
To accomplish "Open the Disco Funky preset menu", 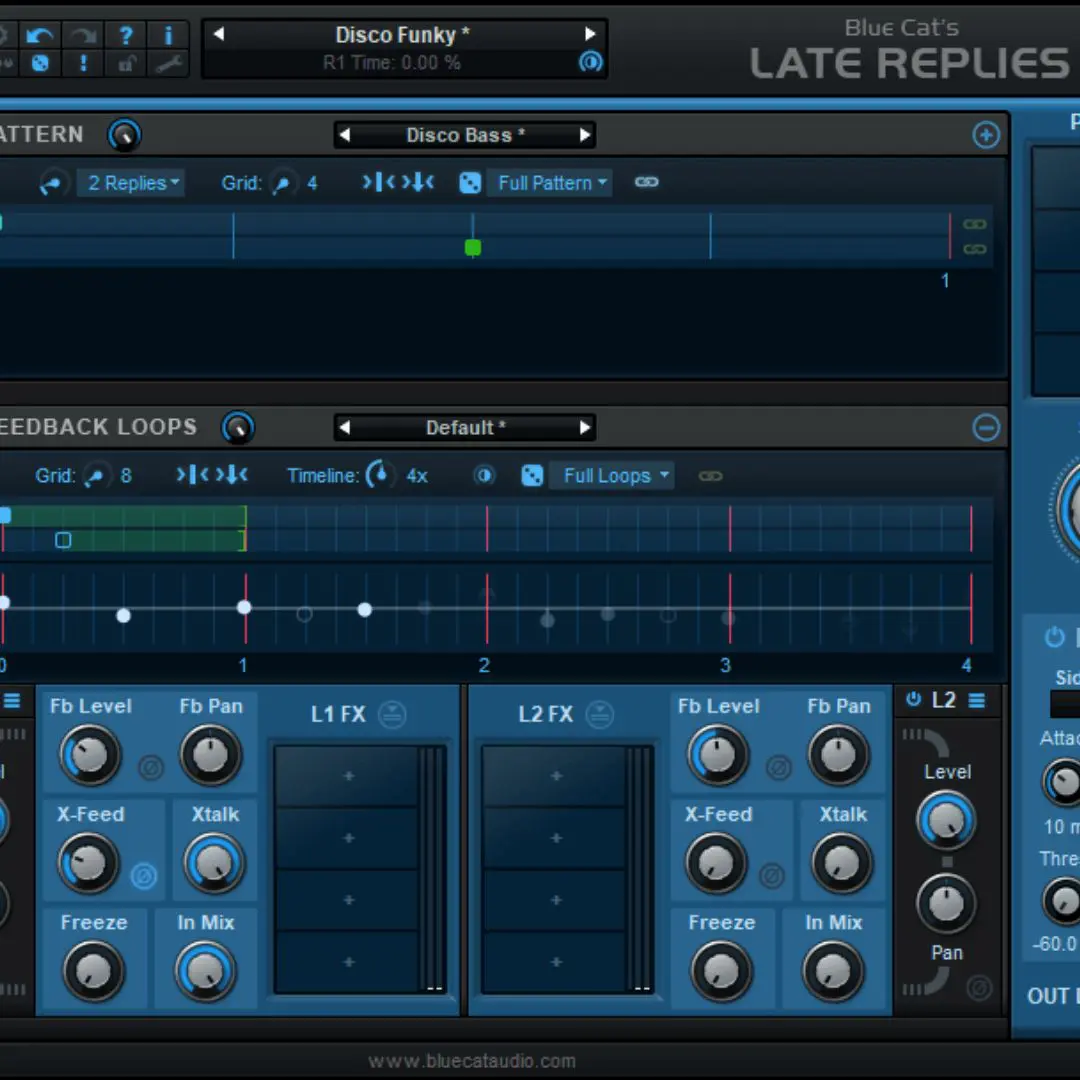I will pos(403,34).
